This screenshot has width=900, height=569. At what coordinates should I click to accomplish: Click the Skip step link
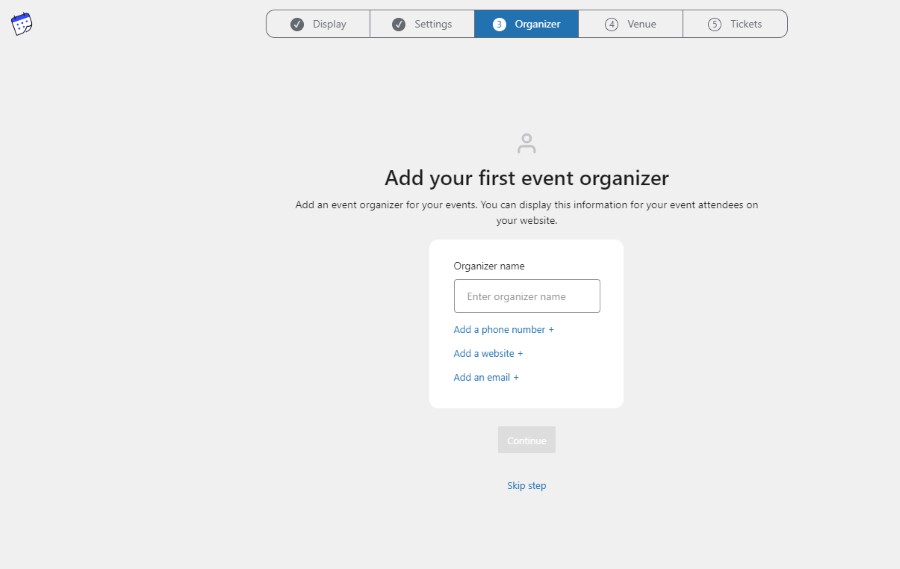[527, 486]
